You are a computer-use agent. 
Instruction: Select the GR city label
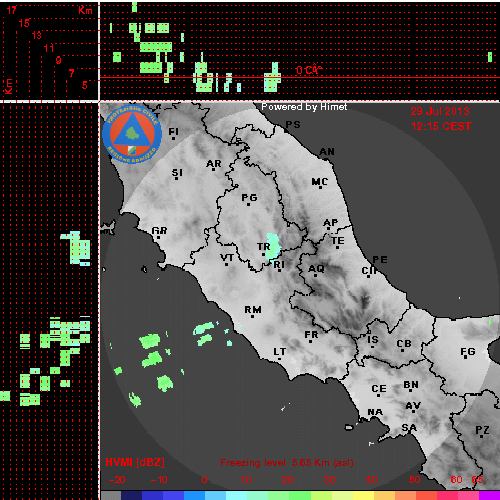pyautogui.click(x=159, y=231)
